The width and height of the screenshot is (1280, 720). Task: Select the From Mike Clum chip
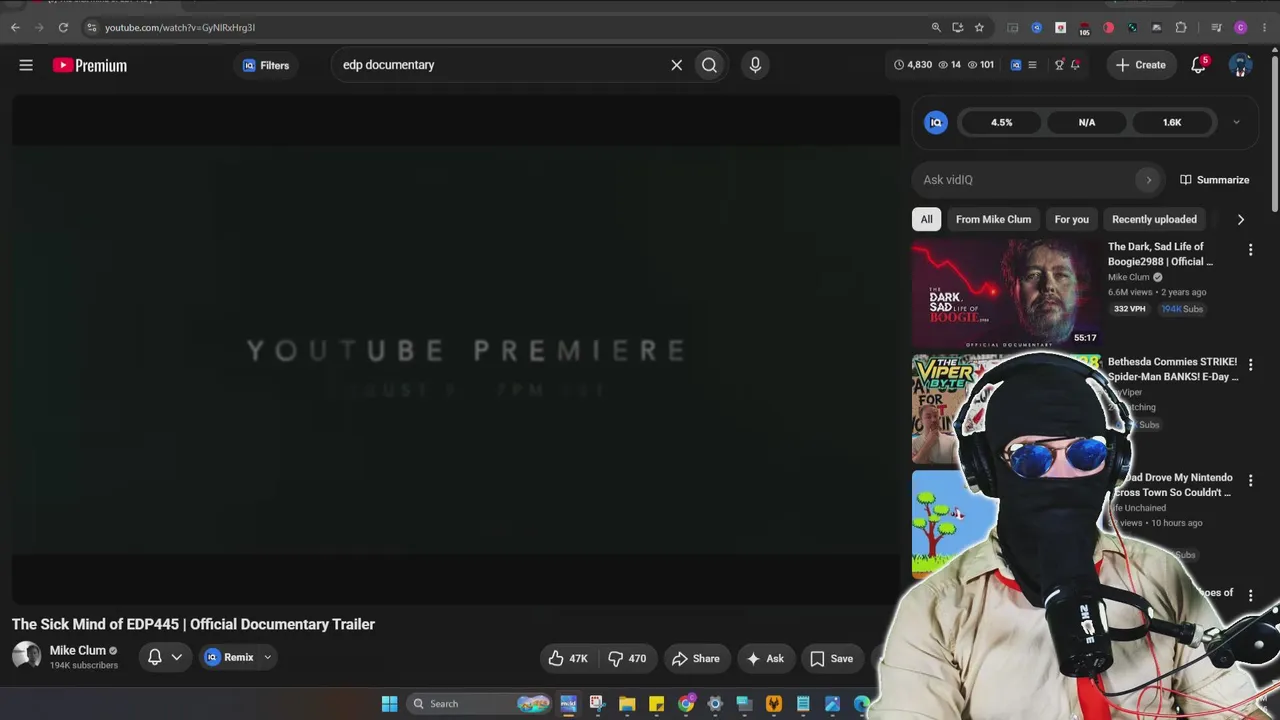(993, 219)
